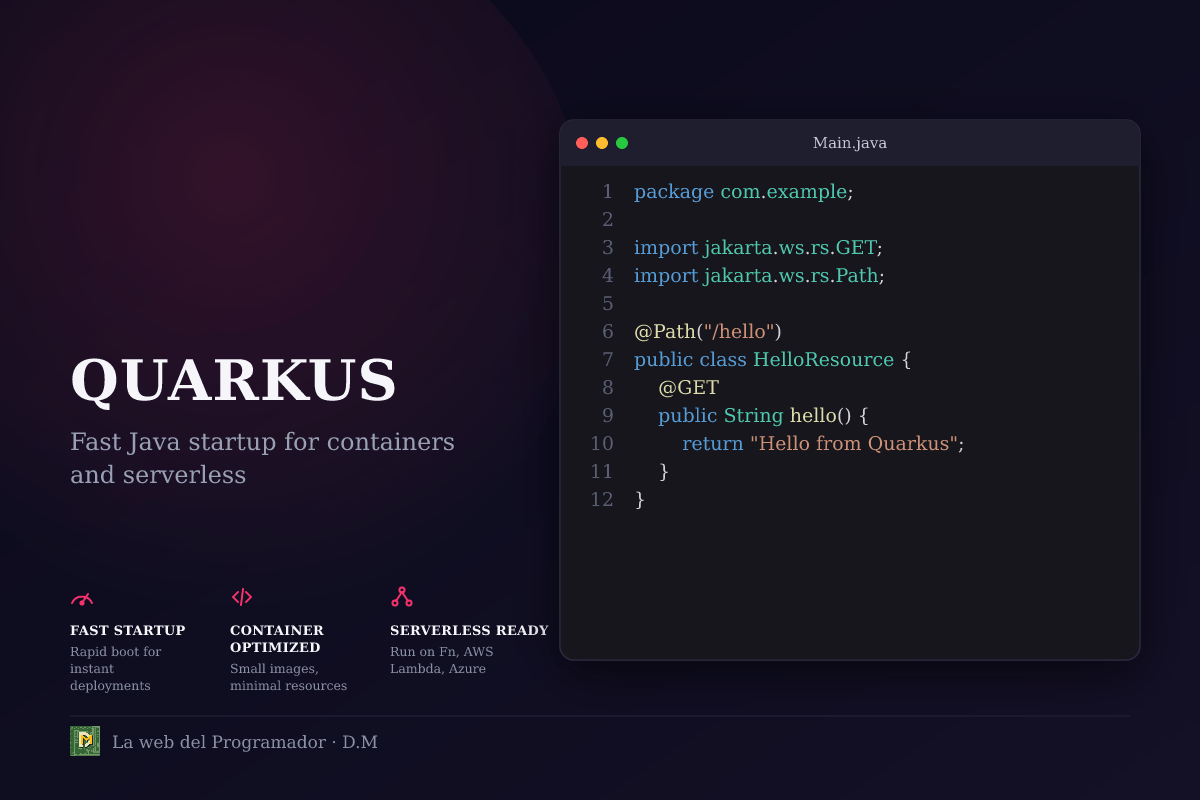Click the QUARKUS heading
This screenshot has height=800, width=1200.
[x=233, y=380]
